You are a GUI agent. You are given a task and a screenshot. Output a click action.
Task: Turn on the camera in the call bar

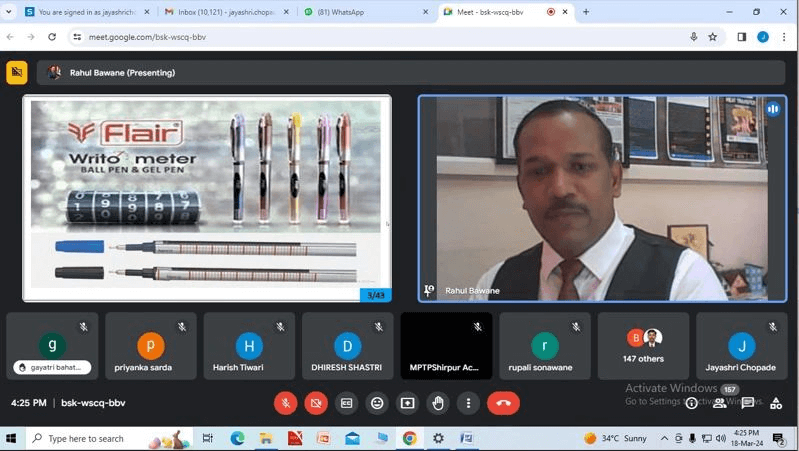point(316,403)
